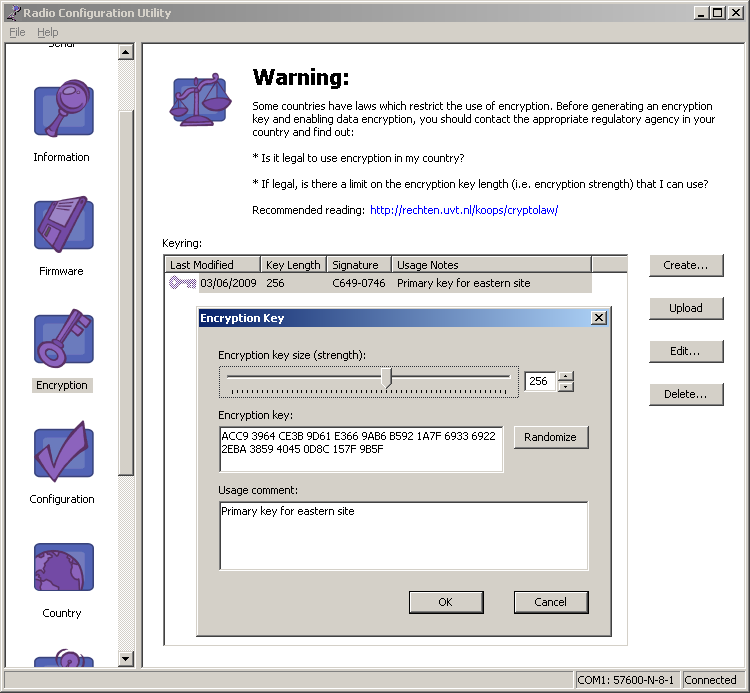
Task: Click the Delete... button
Action: [x=686, y=395]
